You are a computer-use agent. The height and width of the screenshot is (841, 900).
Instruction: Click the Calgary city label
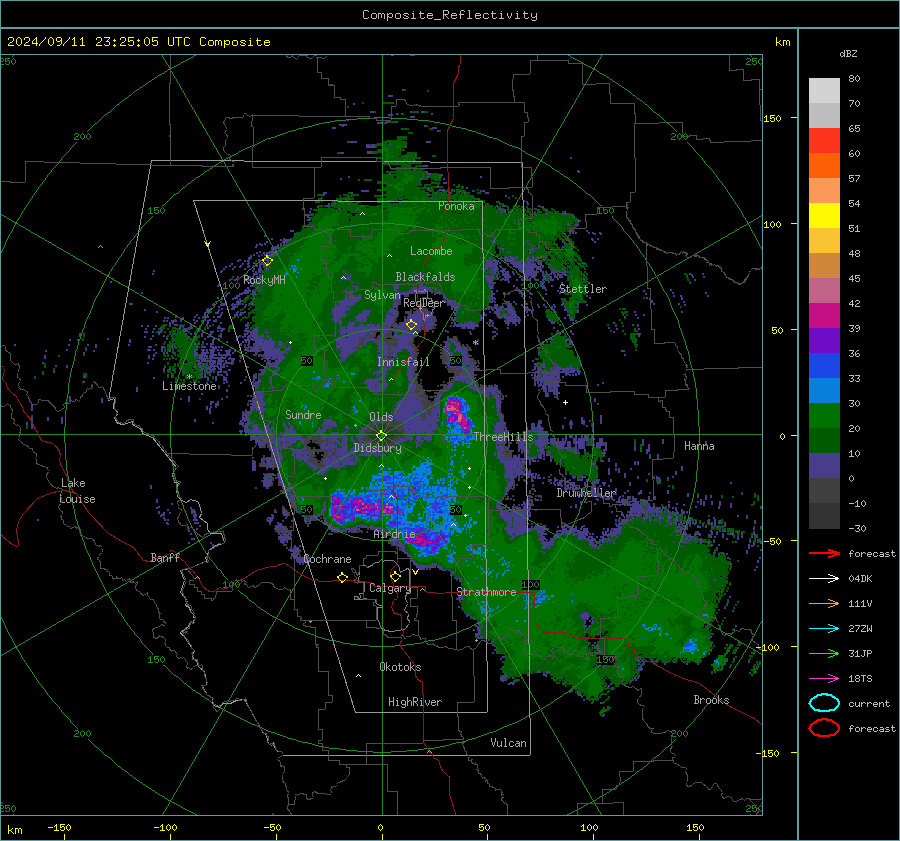point(390,588)
